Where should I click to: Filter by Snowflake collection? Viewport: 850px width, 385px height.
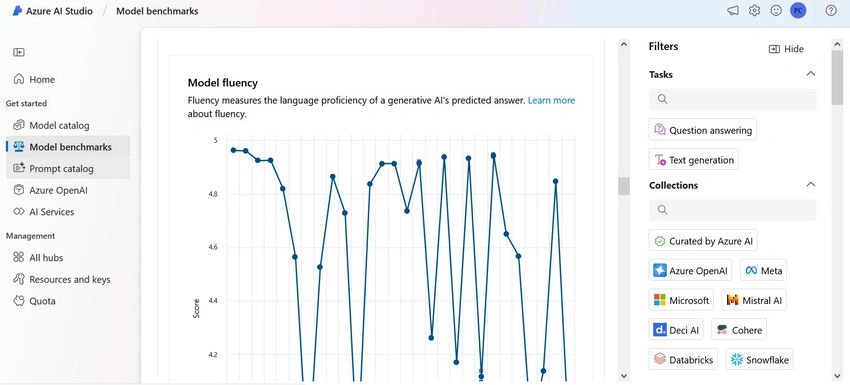(x=759, y=360)
